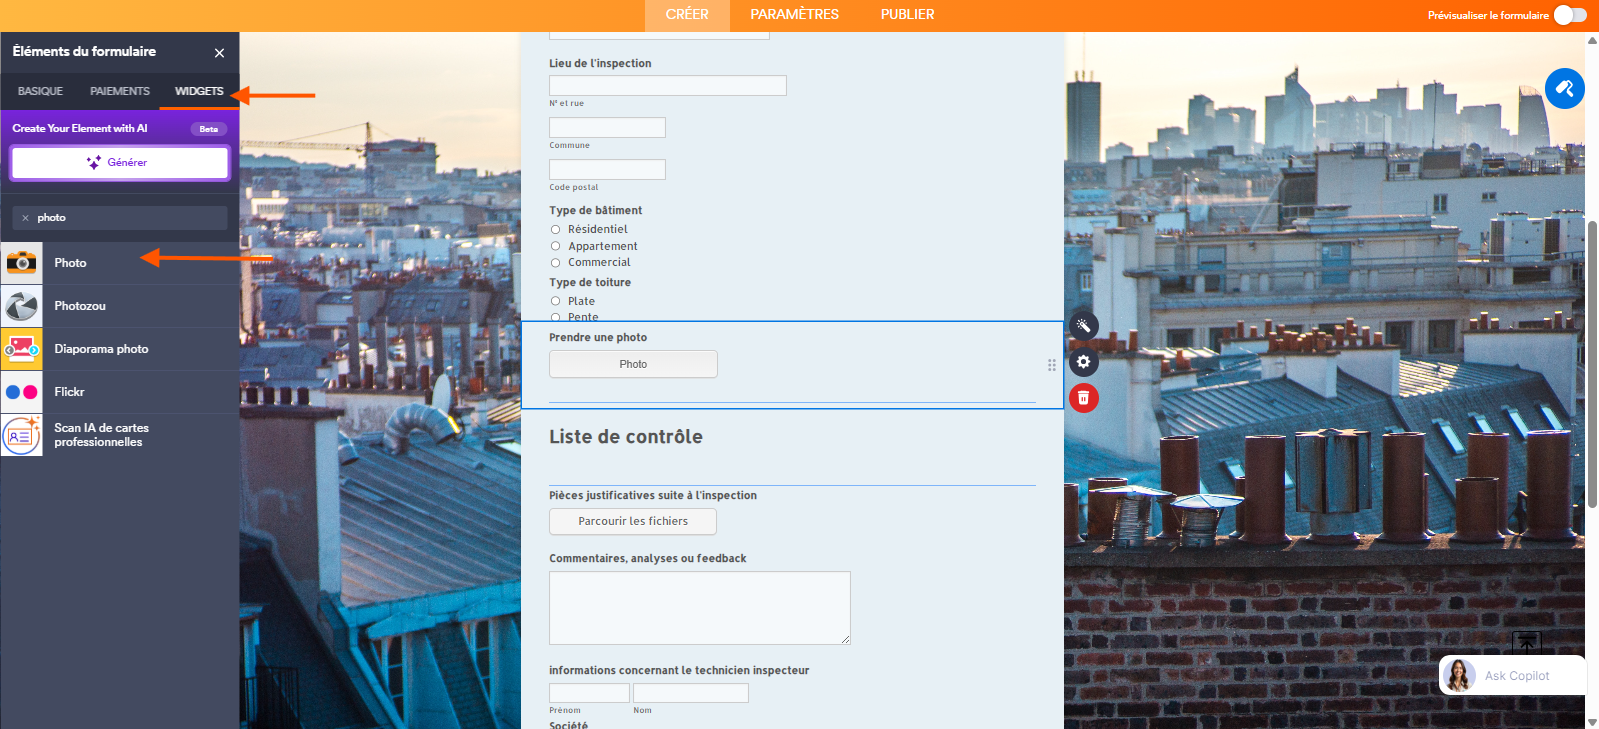Click the Type de toiture label

(x=590, y=283)
